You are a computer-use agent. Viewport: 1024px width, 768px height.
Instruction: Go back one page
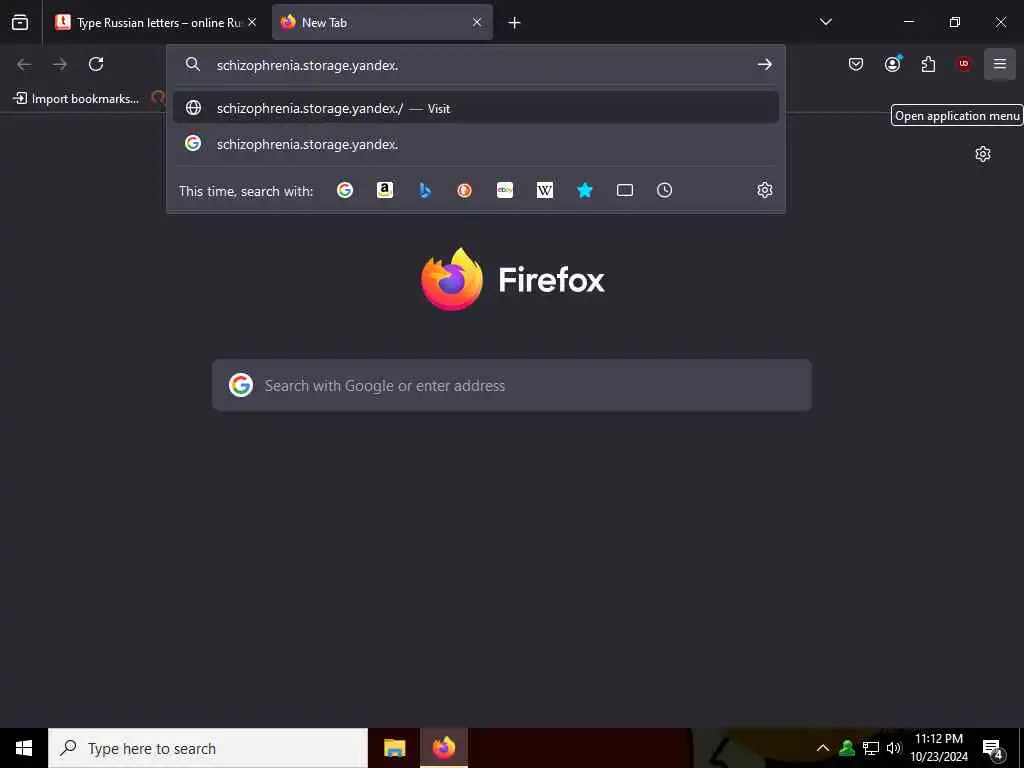(24, 64)
